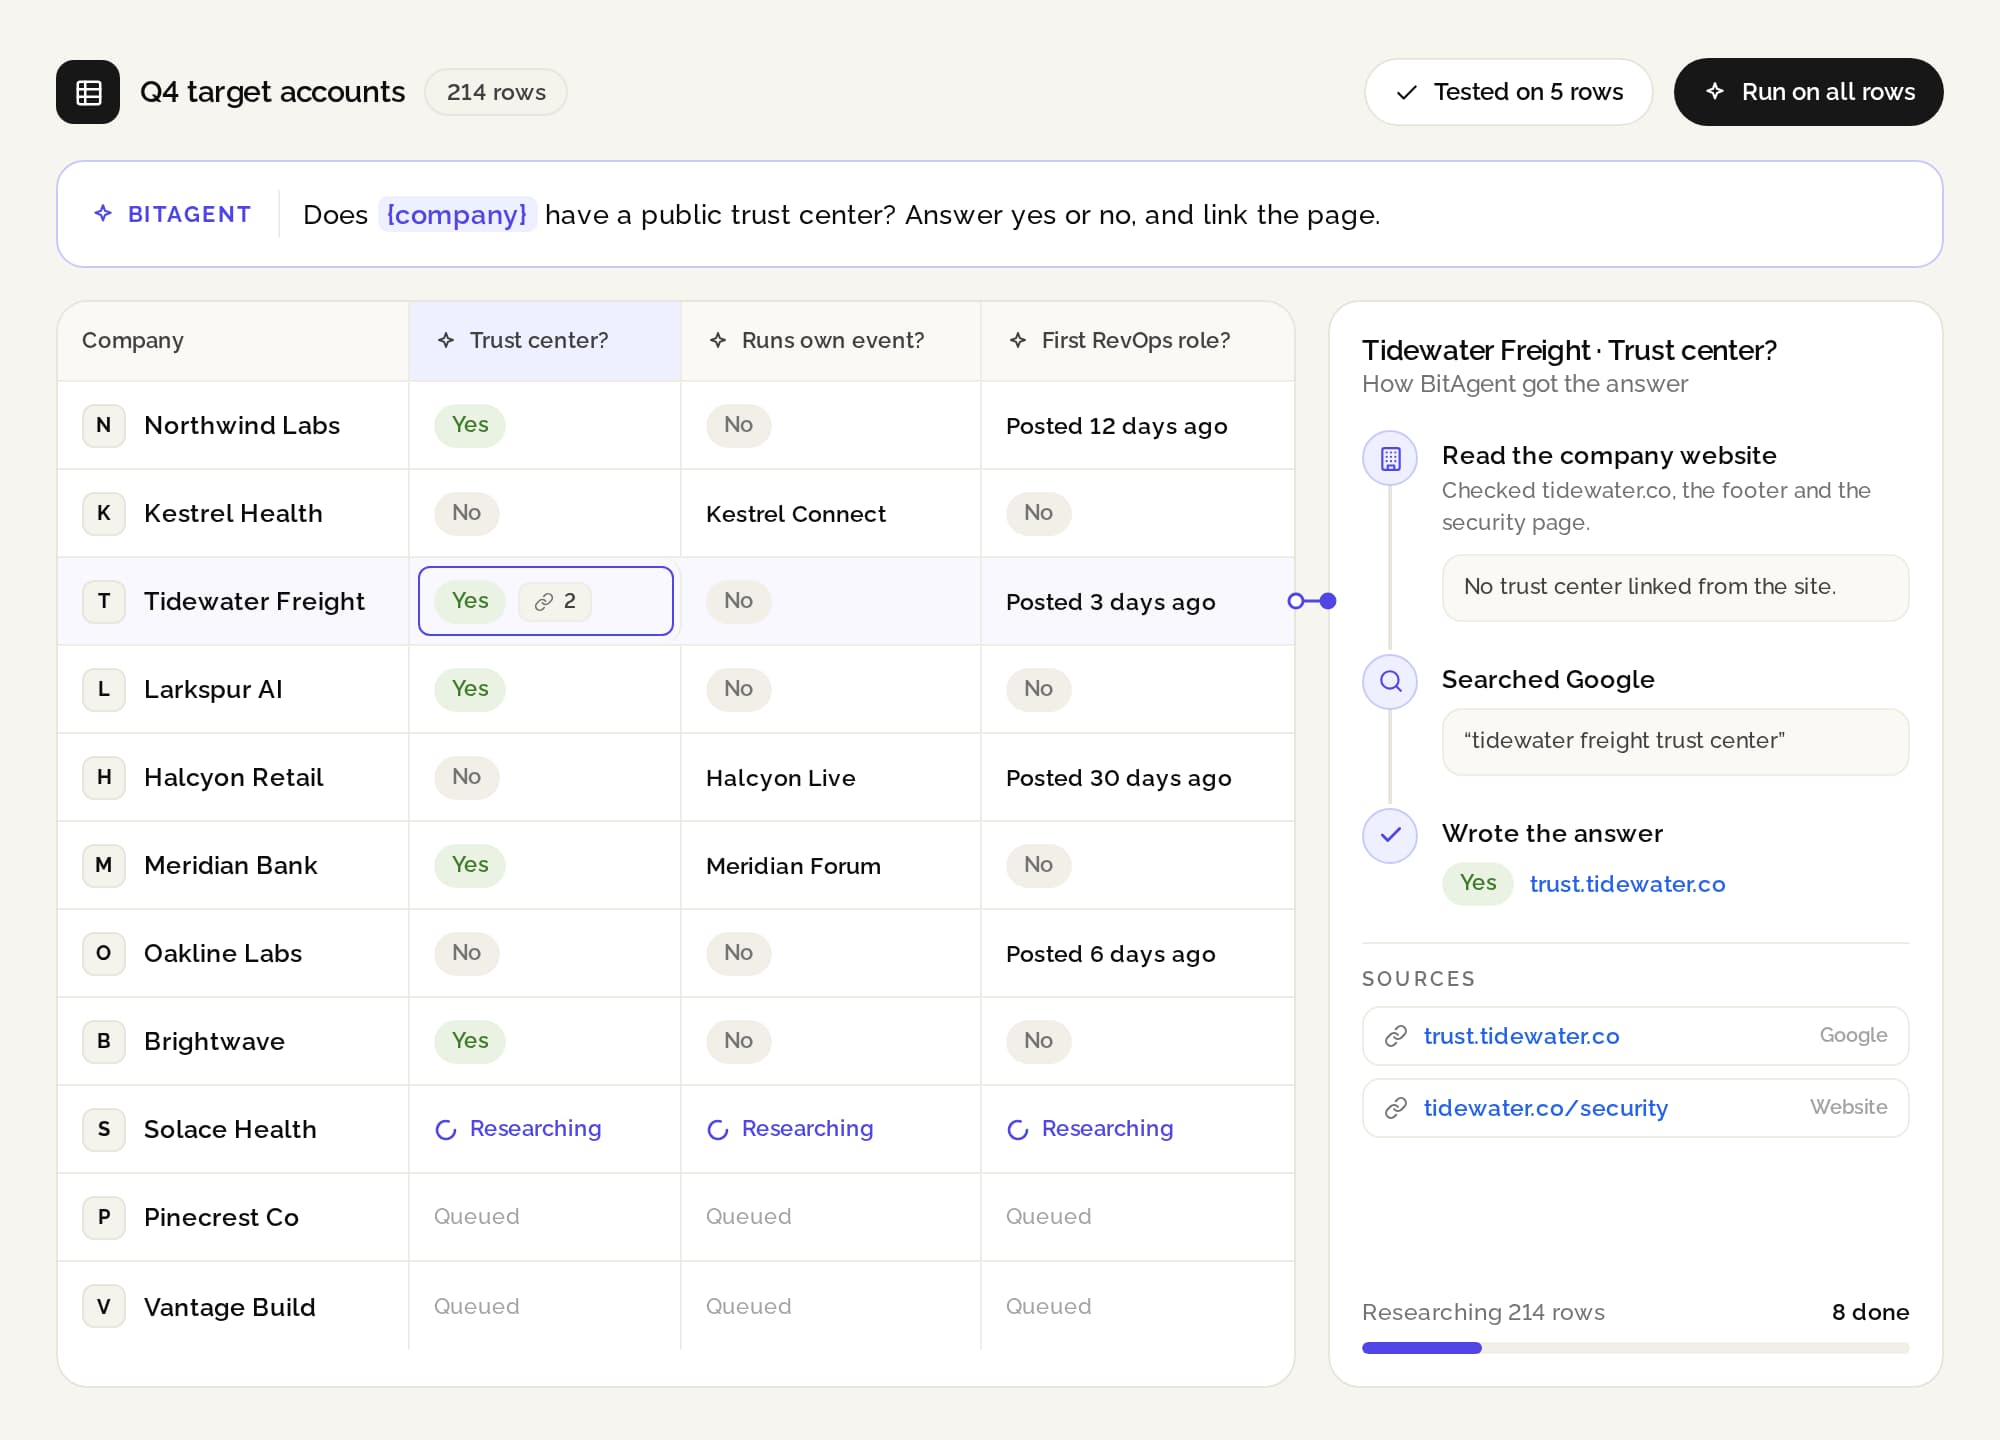Click Posted 6 days ago for Oakline Labs
The image size is (2000, 1440).
tap(1111, 954)
